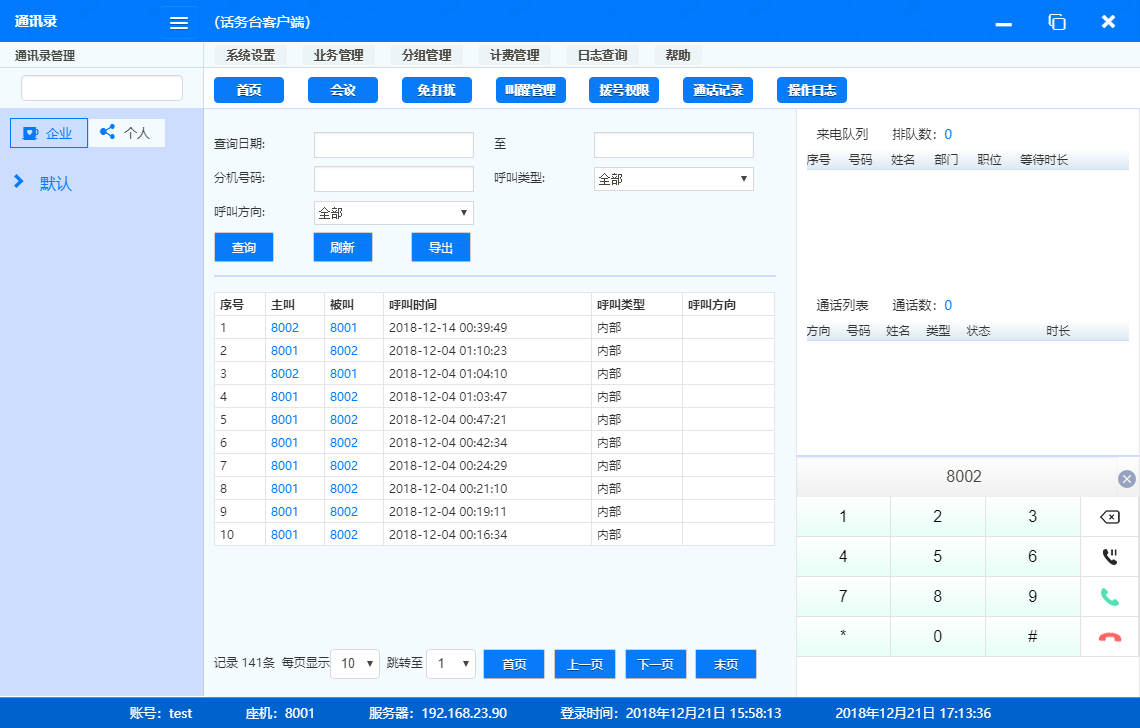Image resolution: width=1140 pixels, height=728 pixels.
Task: Tap dial pad key 7
Action: coord(843,597)
